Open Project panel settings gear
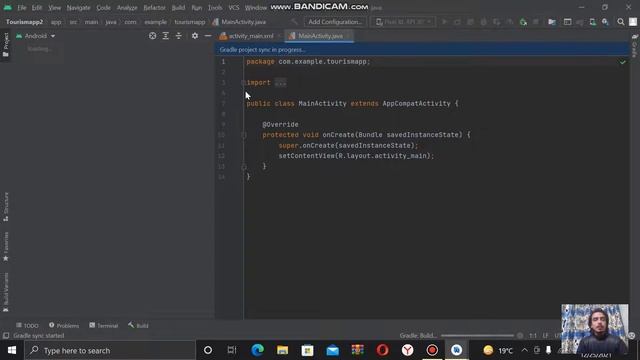 pos(195,36)
